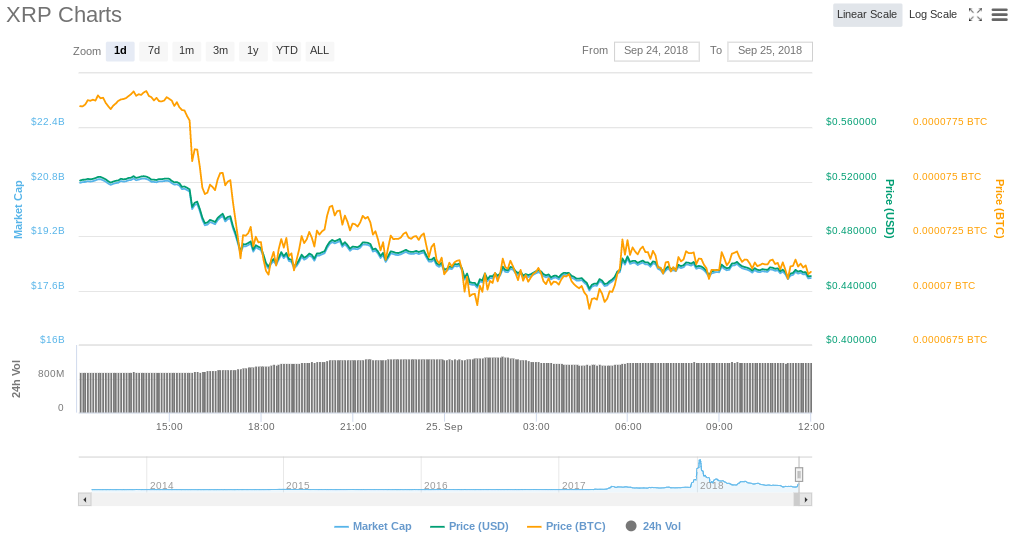This screenshot has width=1014, height=540.
Task: Toggle Price (BTC) series in legend
Action: click(566, 526)
